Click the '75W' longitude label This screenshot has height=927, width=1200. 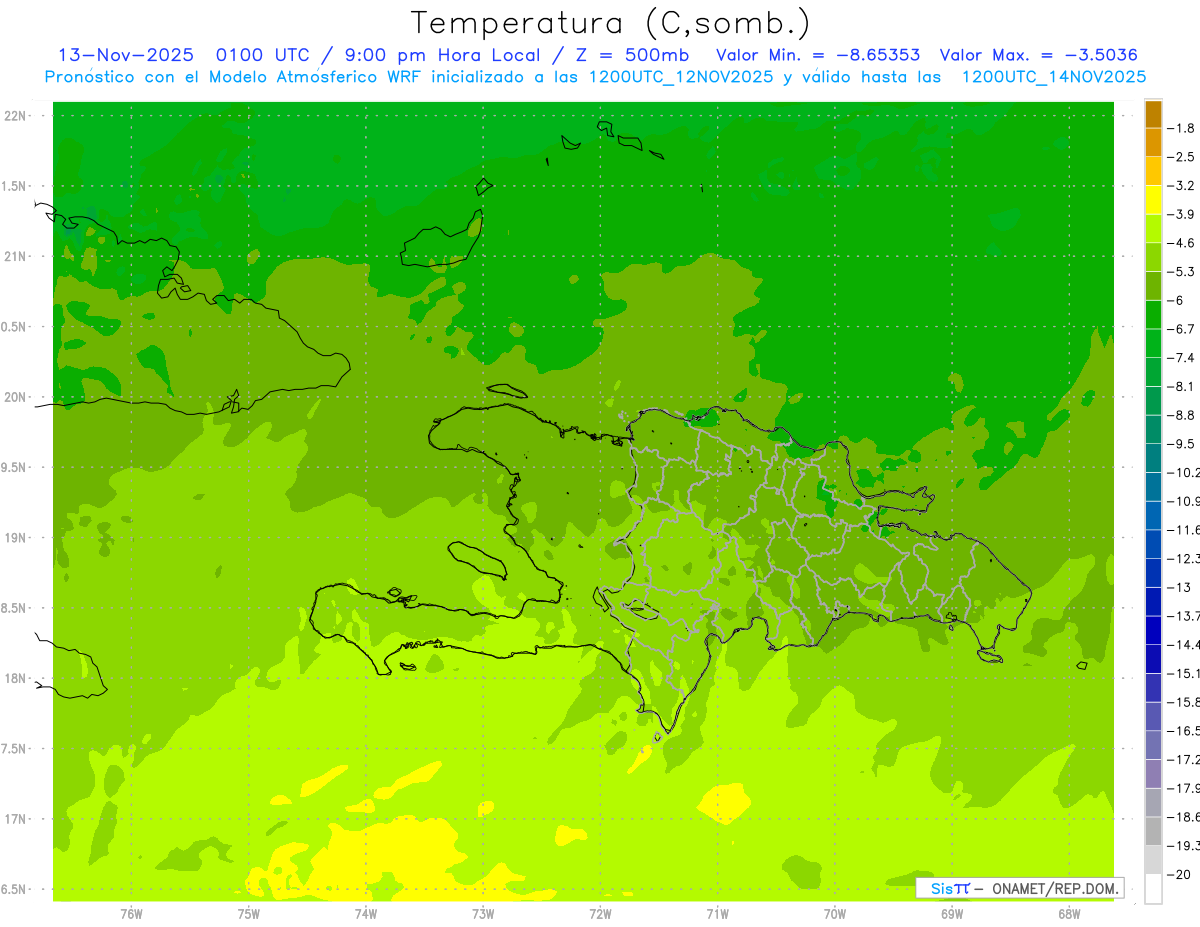pyautogui.click(x=249, y=913)
